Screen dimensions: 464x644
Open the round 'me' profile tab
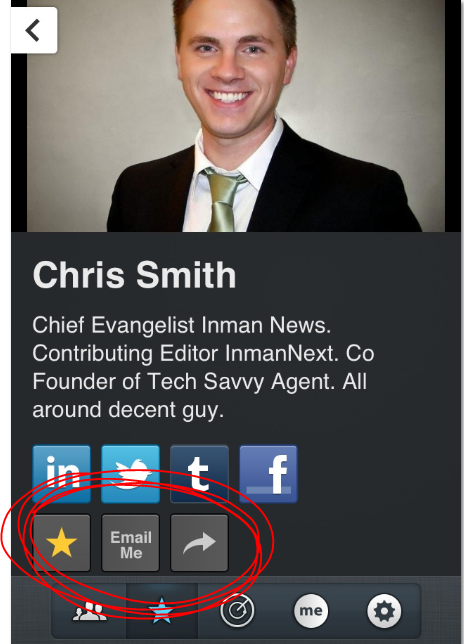(311, 611)
